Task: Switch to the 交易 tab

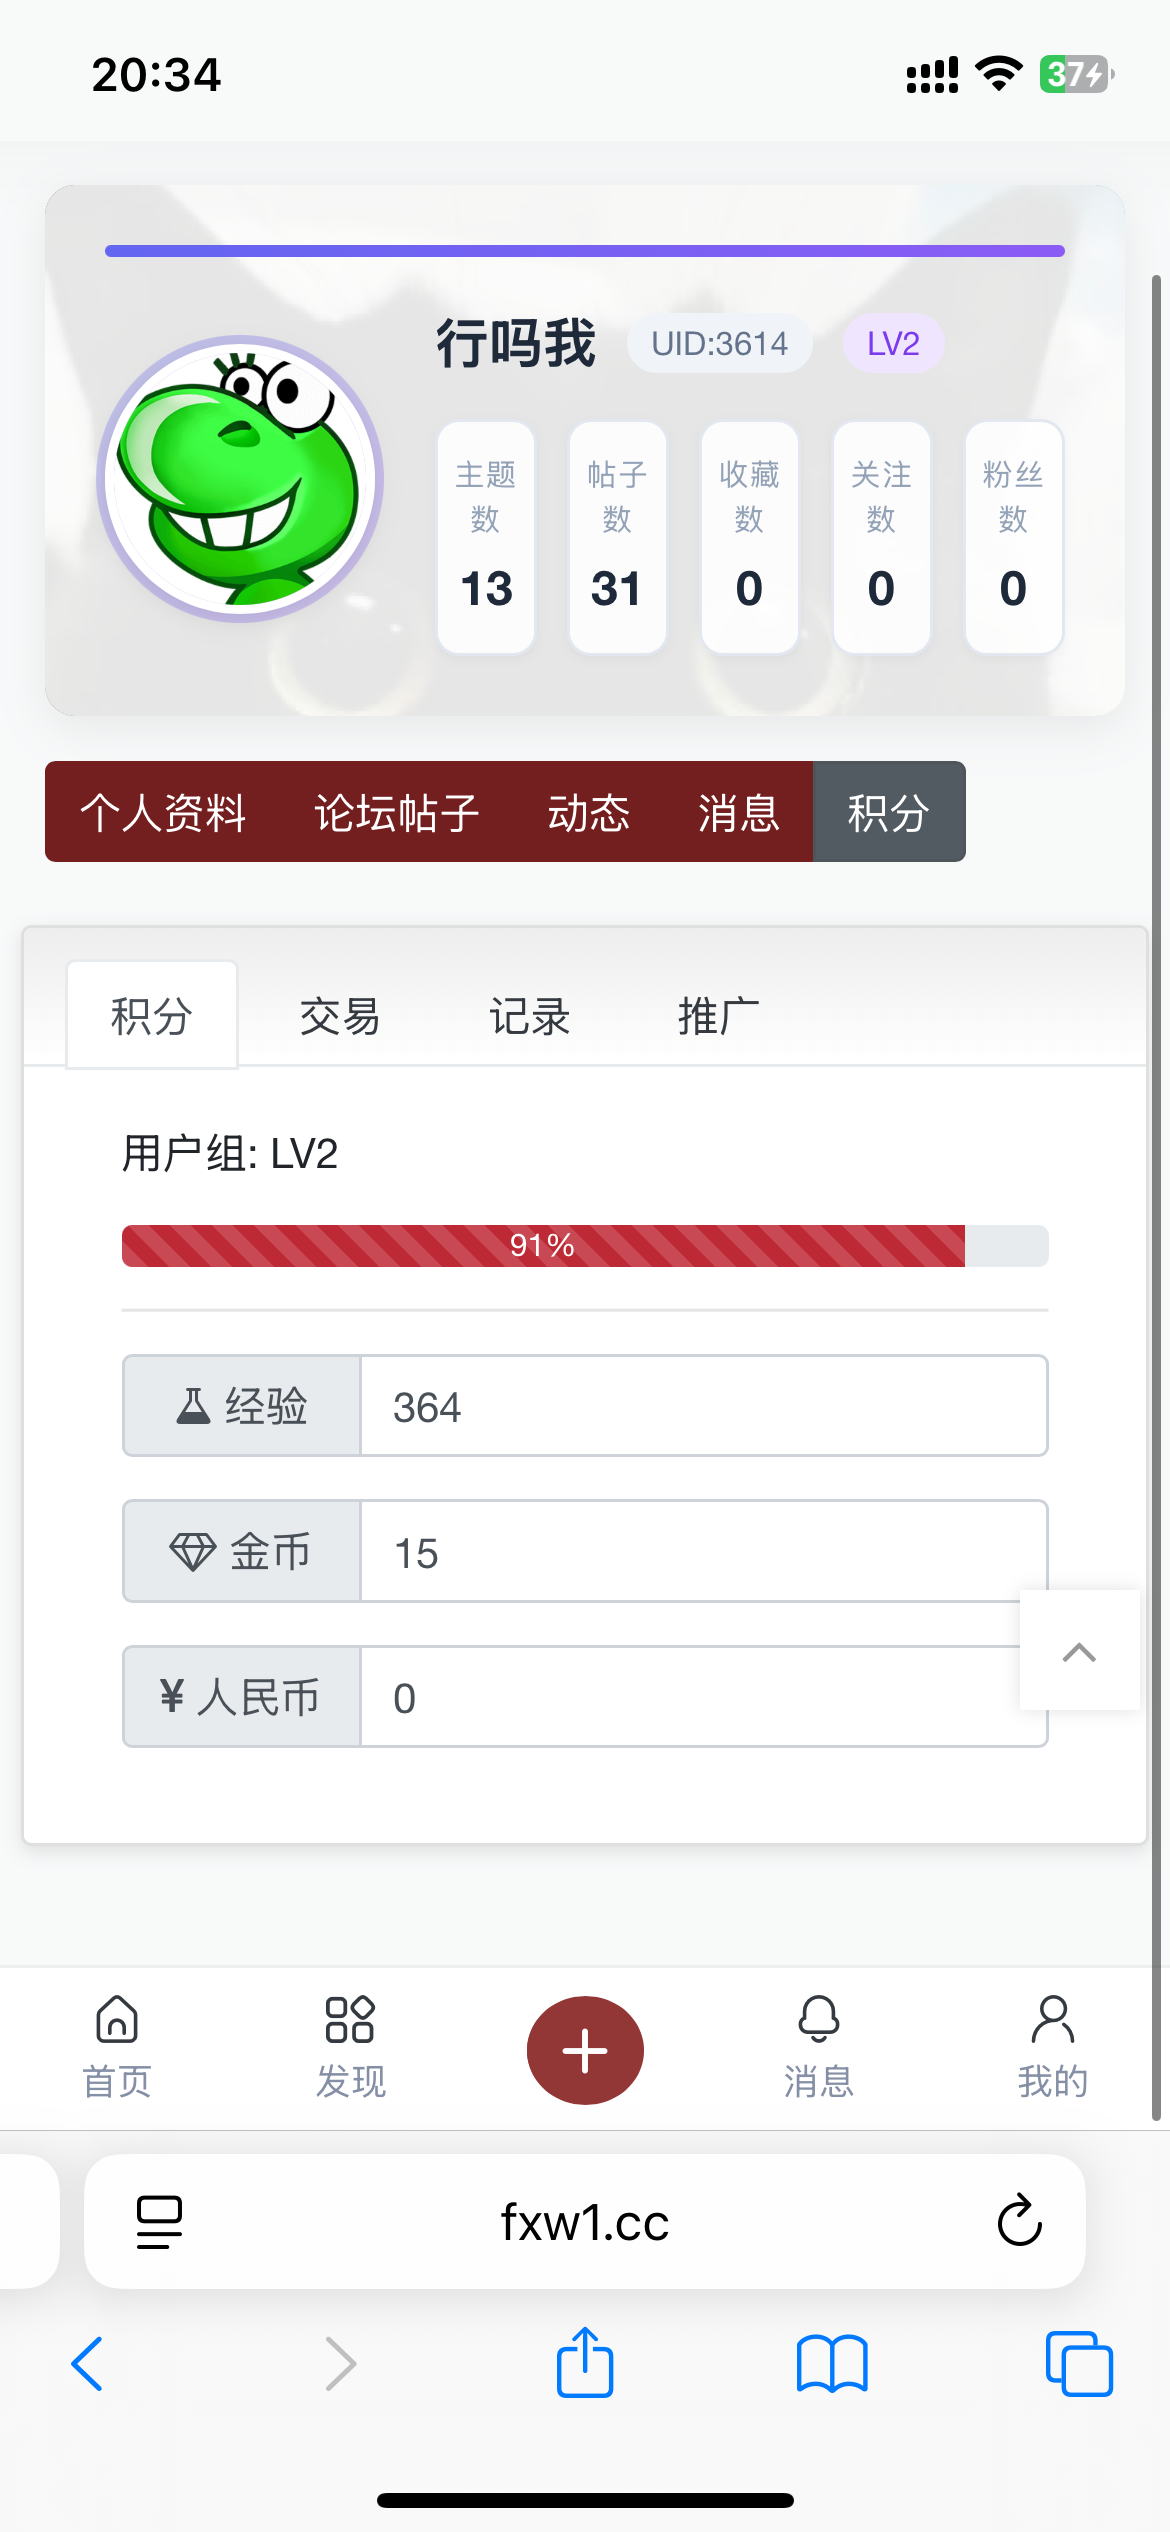Action: (340, 1016)
